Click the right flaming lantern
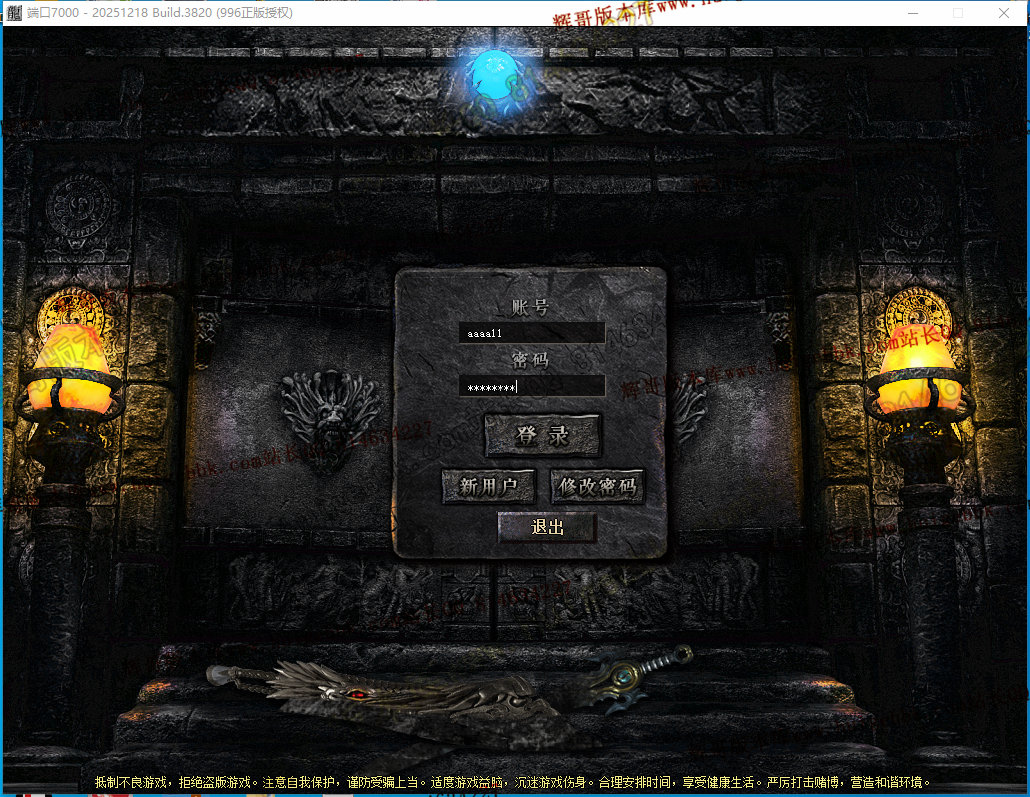 tap(919, 369)
